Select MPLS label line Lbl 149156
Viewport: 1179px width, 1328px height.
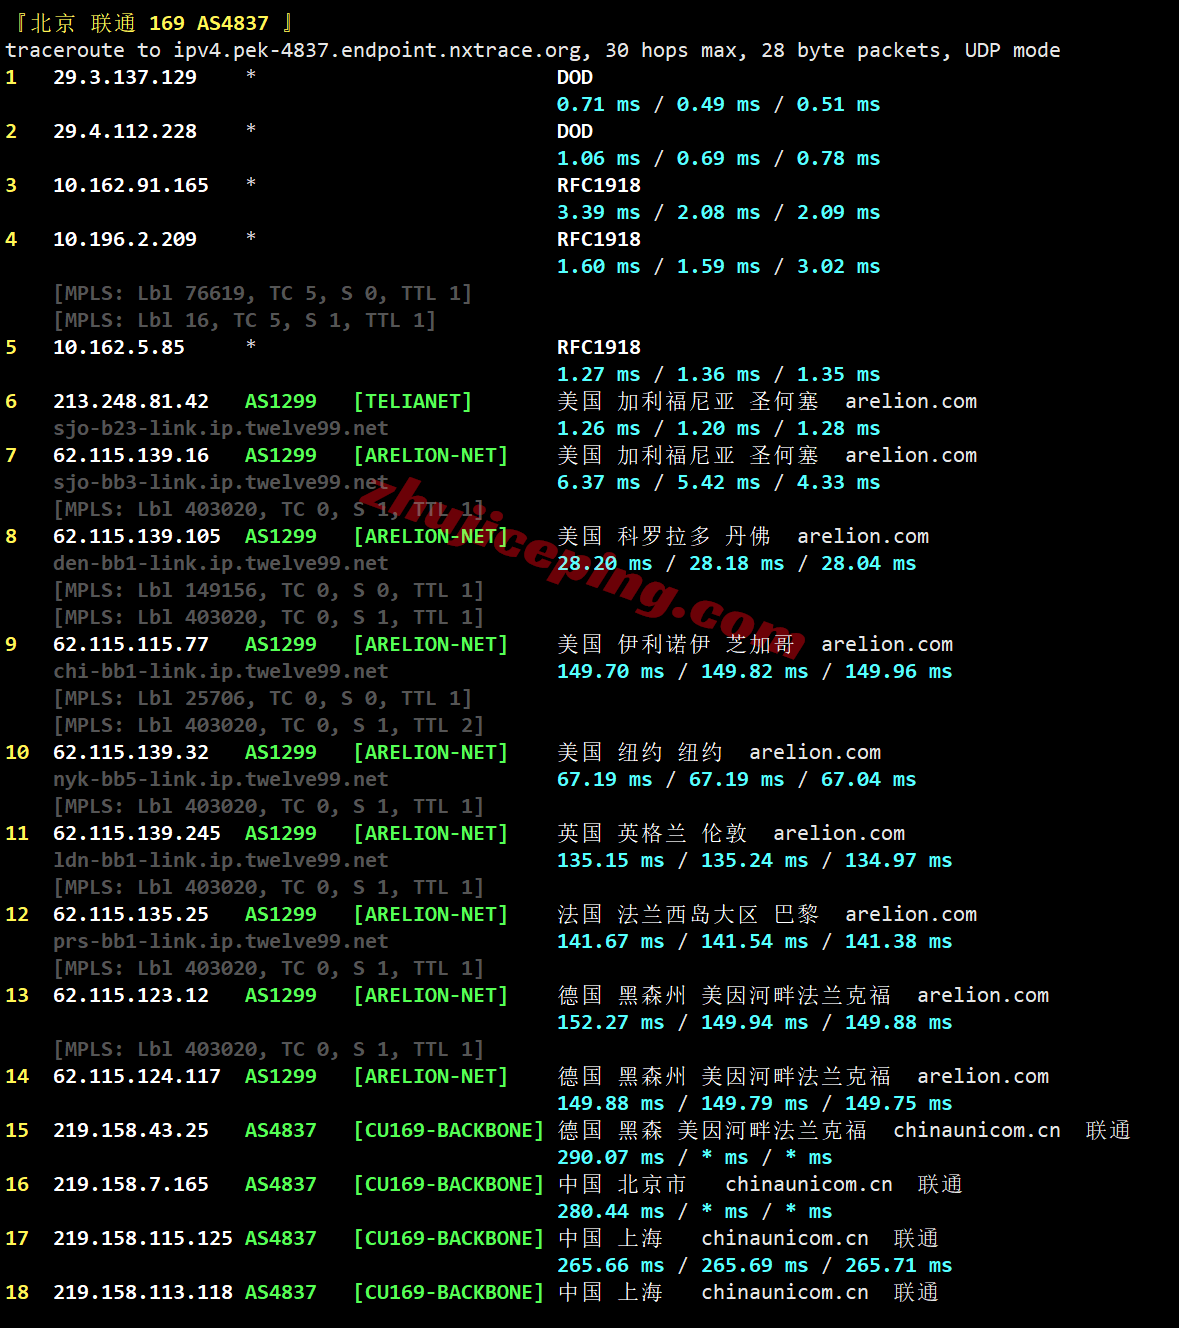[268, 590]
